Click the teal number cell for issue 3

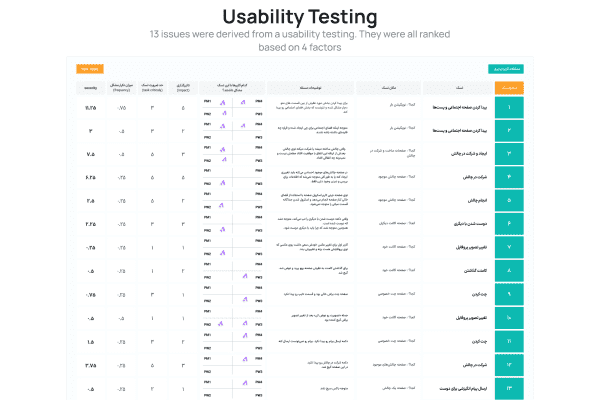(509, 154)
